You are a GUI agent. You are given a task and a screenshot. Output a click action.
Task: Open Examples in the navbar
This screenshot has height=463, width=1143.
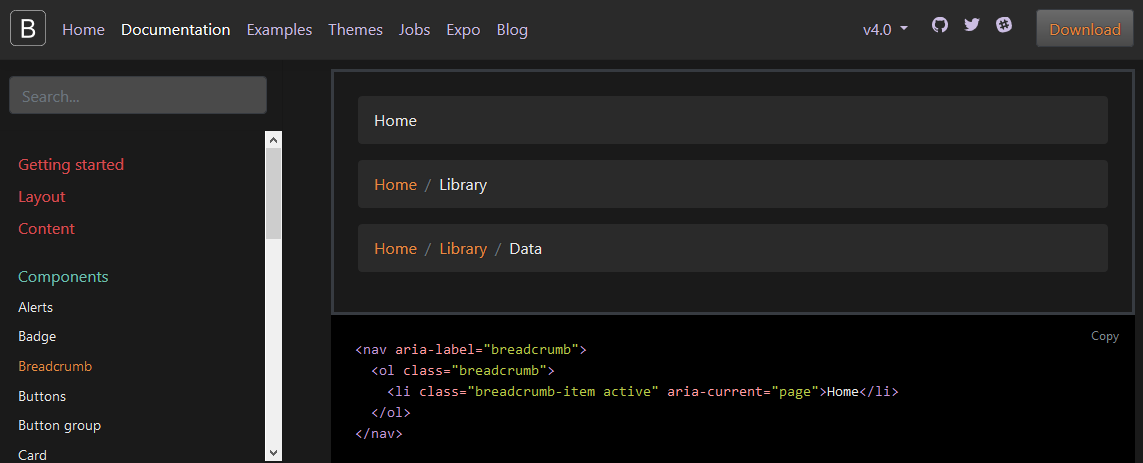tap(279, 30)
